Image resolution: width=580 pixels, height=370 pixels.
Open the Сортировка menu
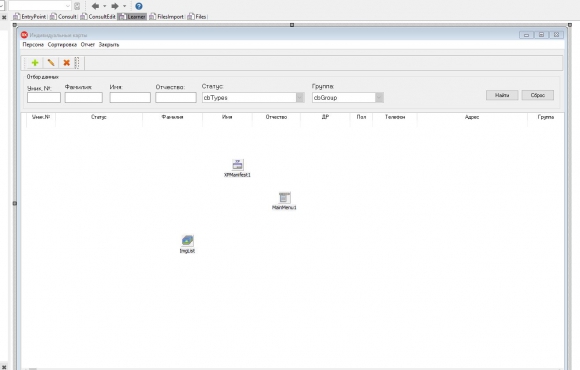62,45
